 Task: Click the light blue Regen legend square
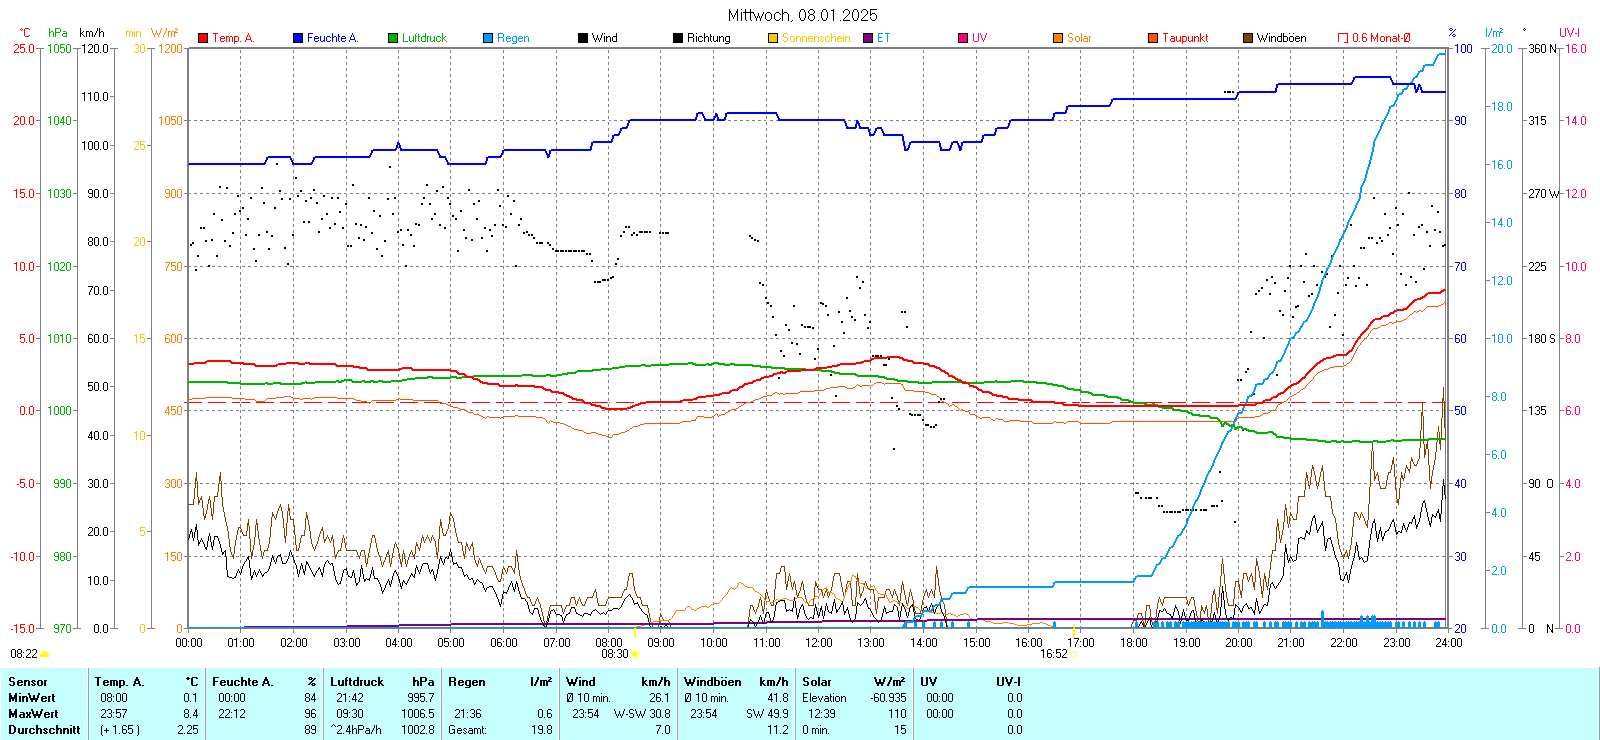[488, 38]
